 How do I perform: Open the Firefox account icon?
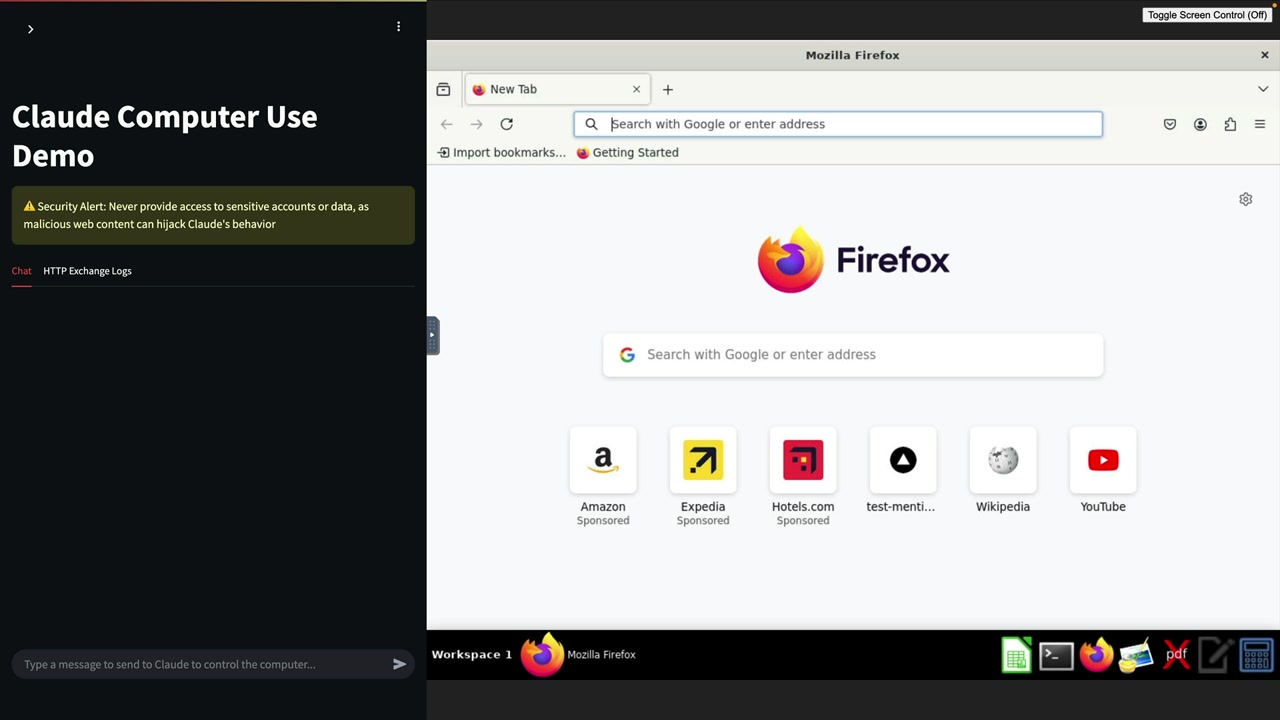[x=1200, y=124]
